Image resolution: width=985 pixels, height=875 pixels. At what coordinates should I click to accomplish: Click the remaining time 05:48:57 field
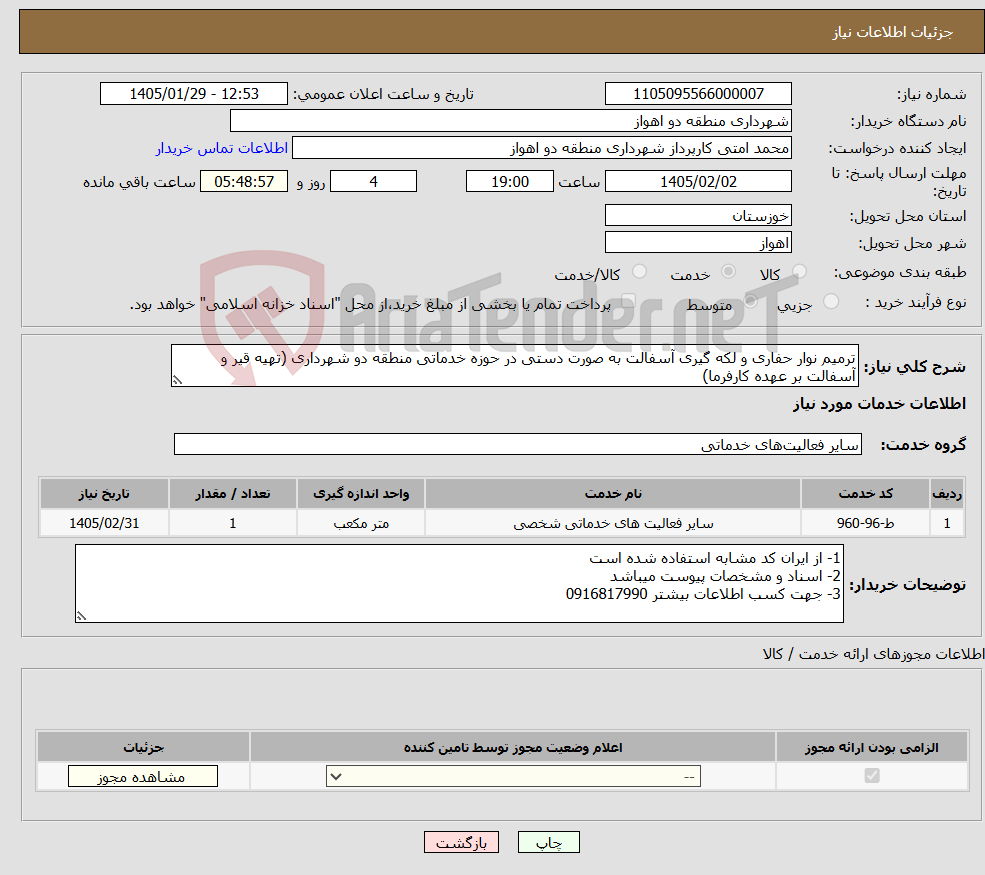click(244, 182)
